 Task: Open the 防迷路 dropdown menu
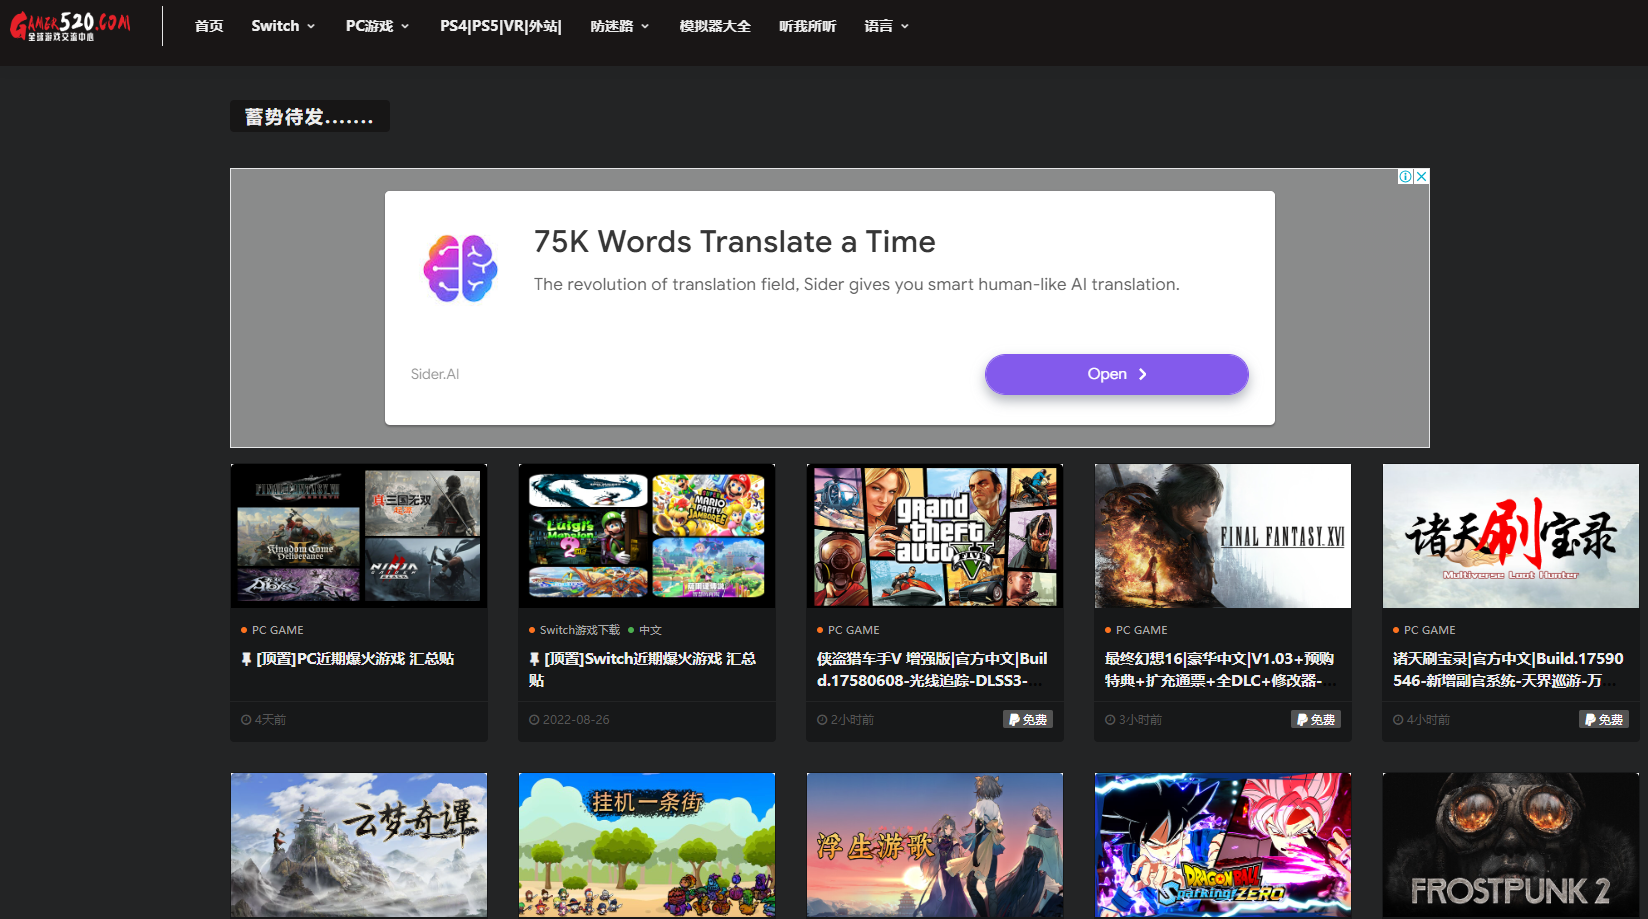click(619, 26)
